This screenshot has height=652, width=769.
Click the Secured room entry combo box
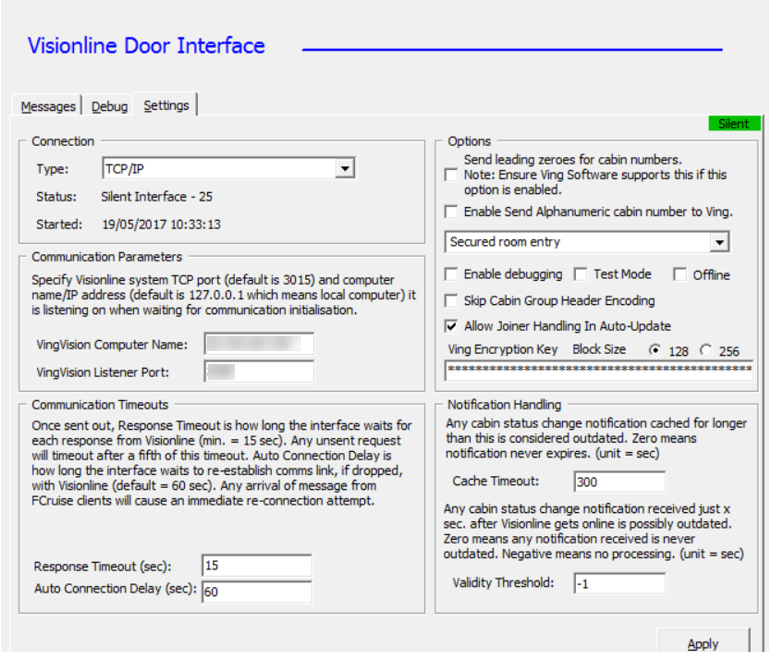587,242
